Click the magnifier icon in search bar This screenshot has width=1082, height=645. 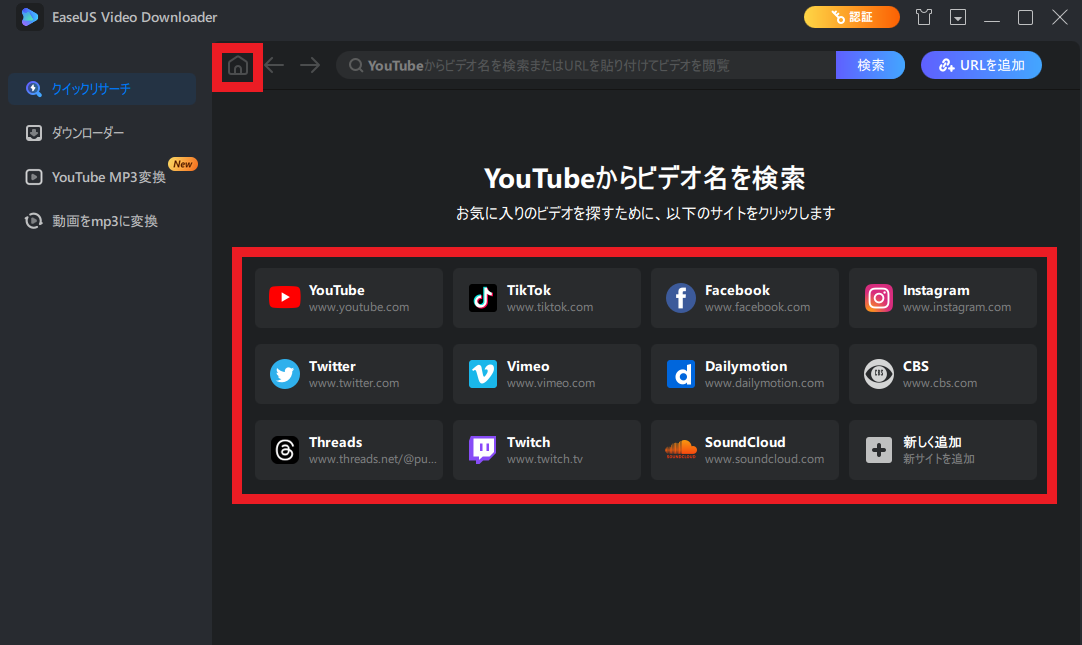[x=355, y=66]
